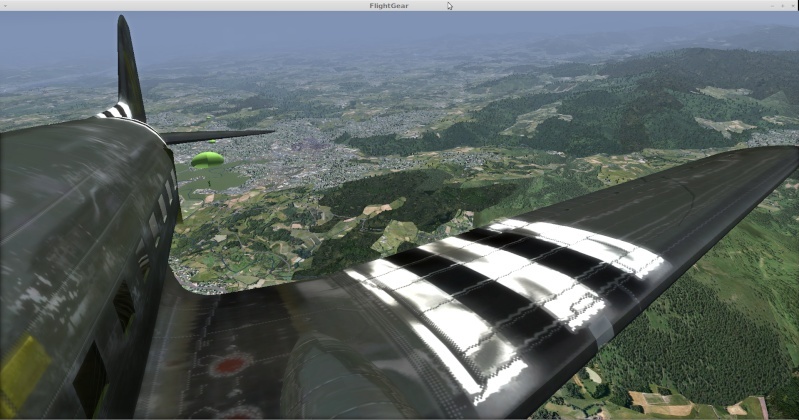Click the FlightGear window title text
The width and height of the screenshot is (799, 420).
389,6
